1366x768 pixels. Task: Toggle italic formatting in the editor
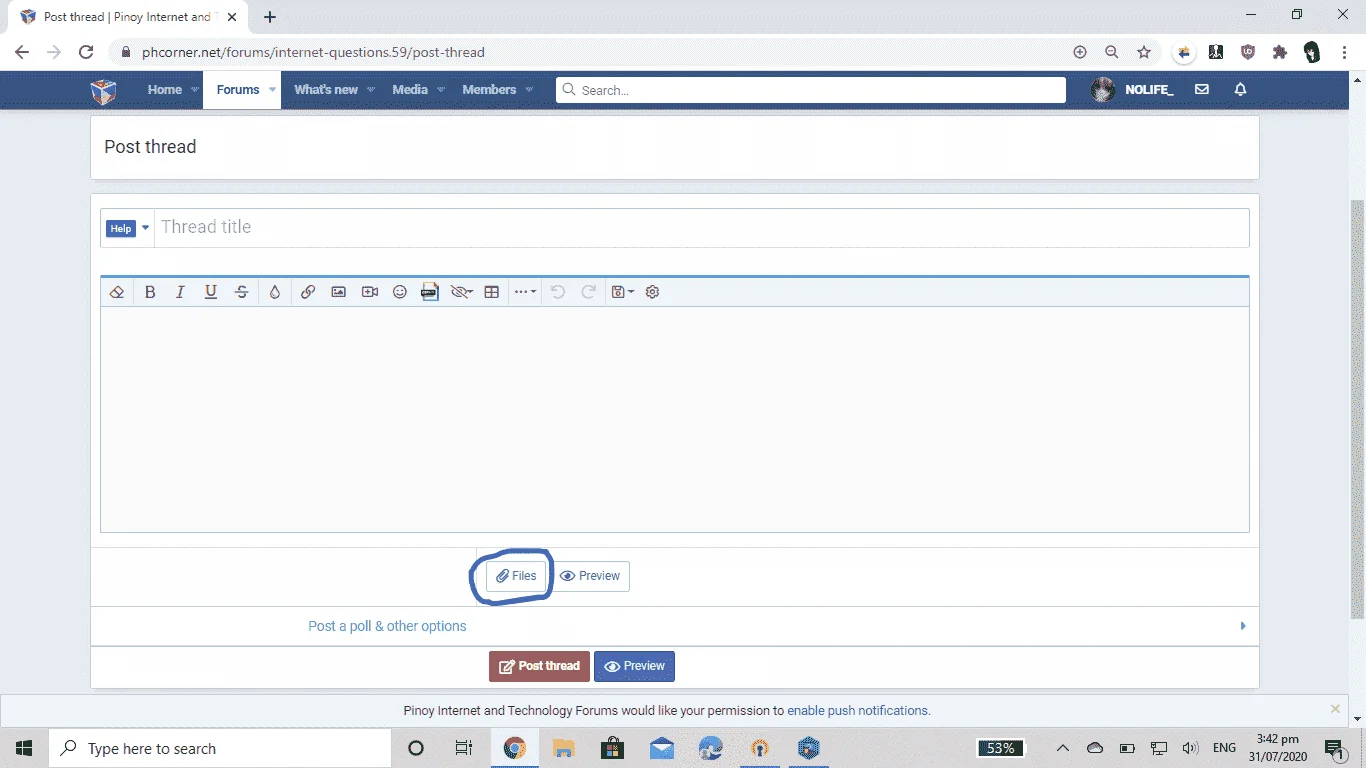[180, 292]
